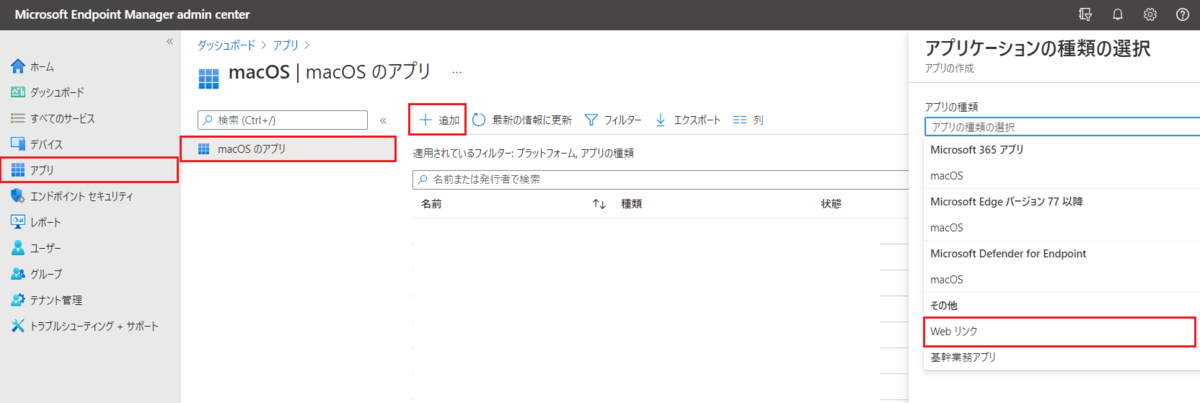Collapse the resource menu double chevron
The image size is (1200, 403).
[x=383, y=120]
